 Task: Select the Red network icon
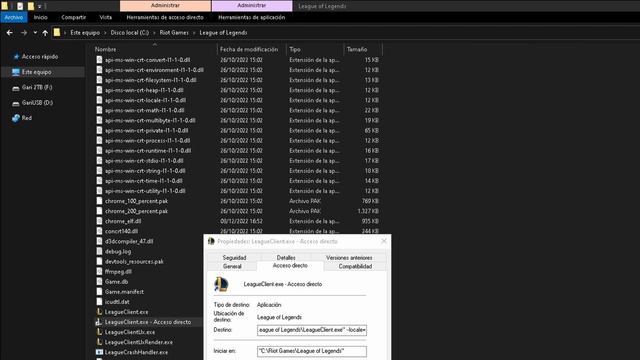(16, 118)
